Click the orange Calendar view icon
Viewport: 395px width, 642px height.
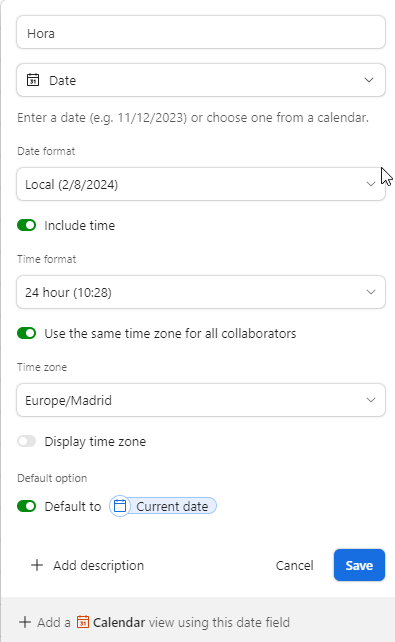pos(83,622)
